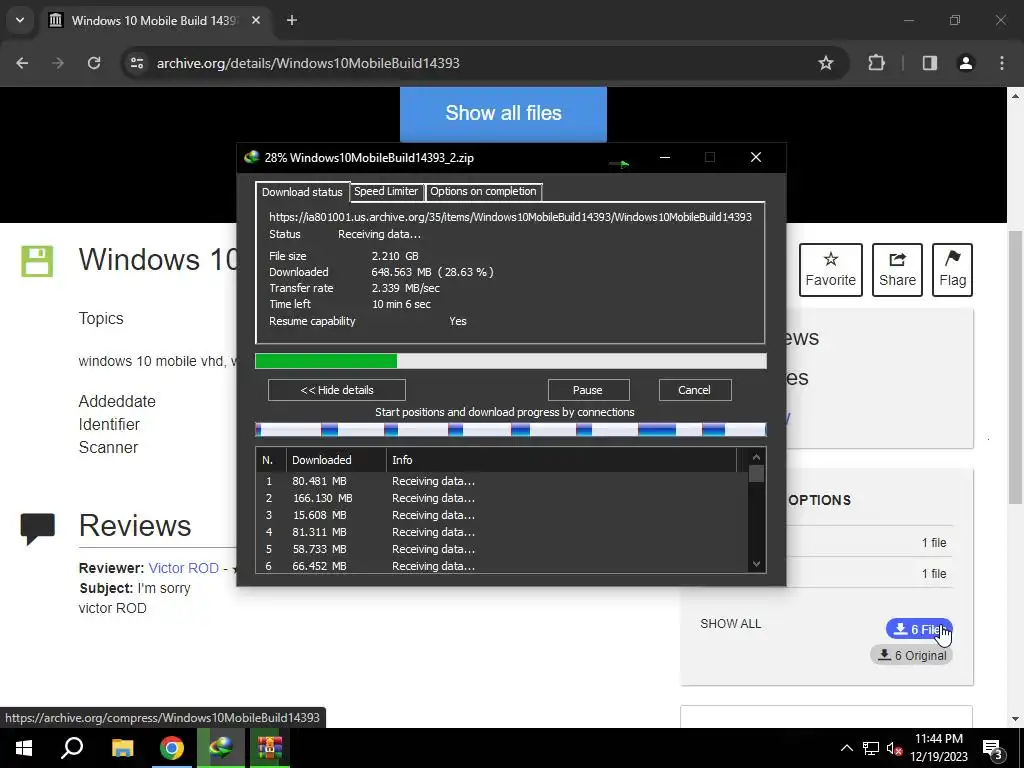Switch to the Download status tab
This screenshot has height=768, width=1024.
(302, 192)
